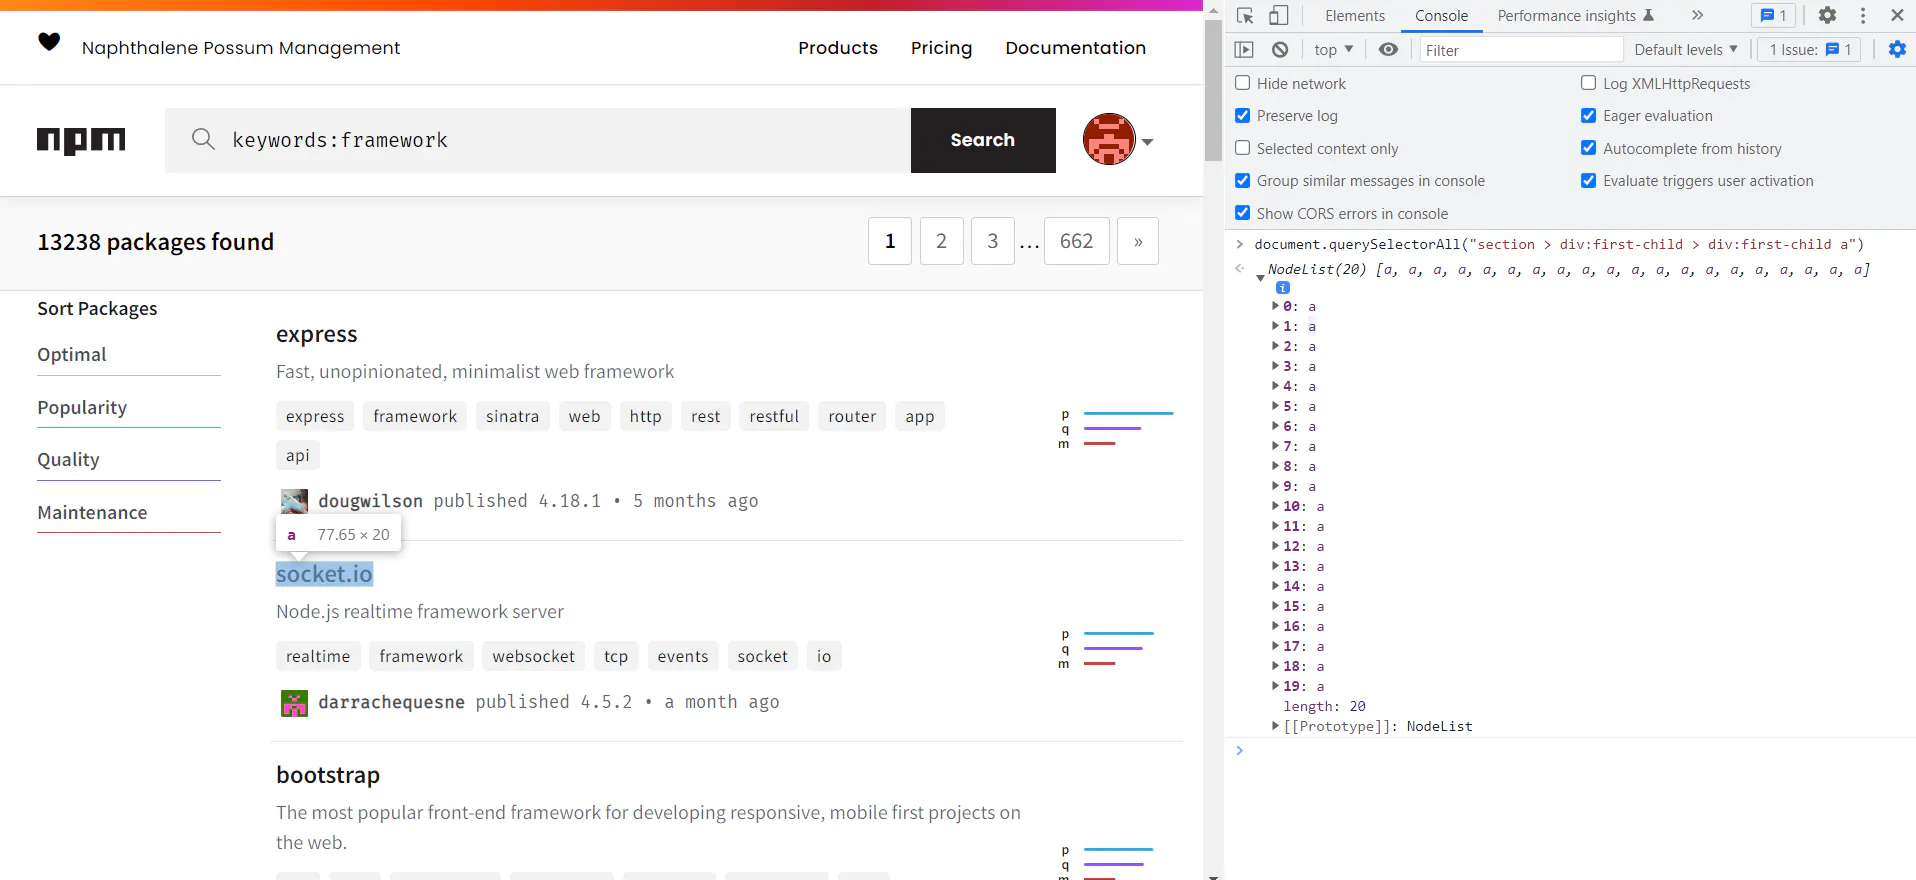Click the console Filter input
This screenshot has height=880, width=1916.
click(x=1521, y=49)
